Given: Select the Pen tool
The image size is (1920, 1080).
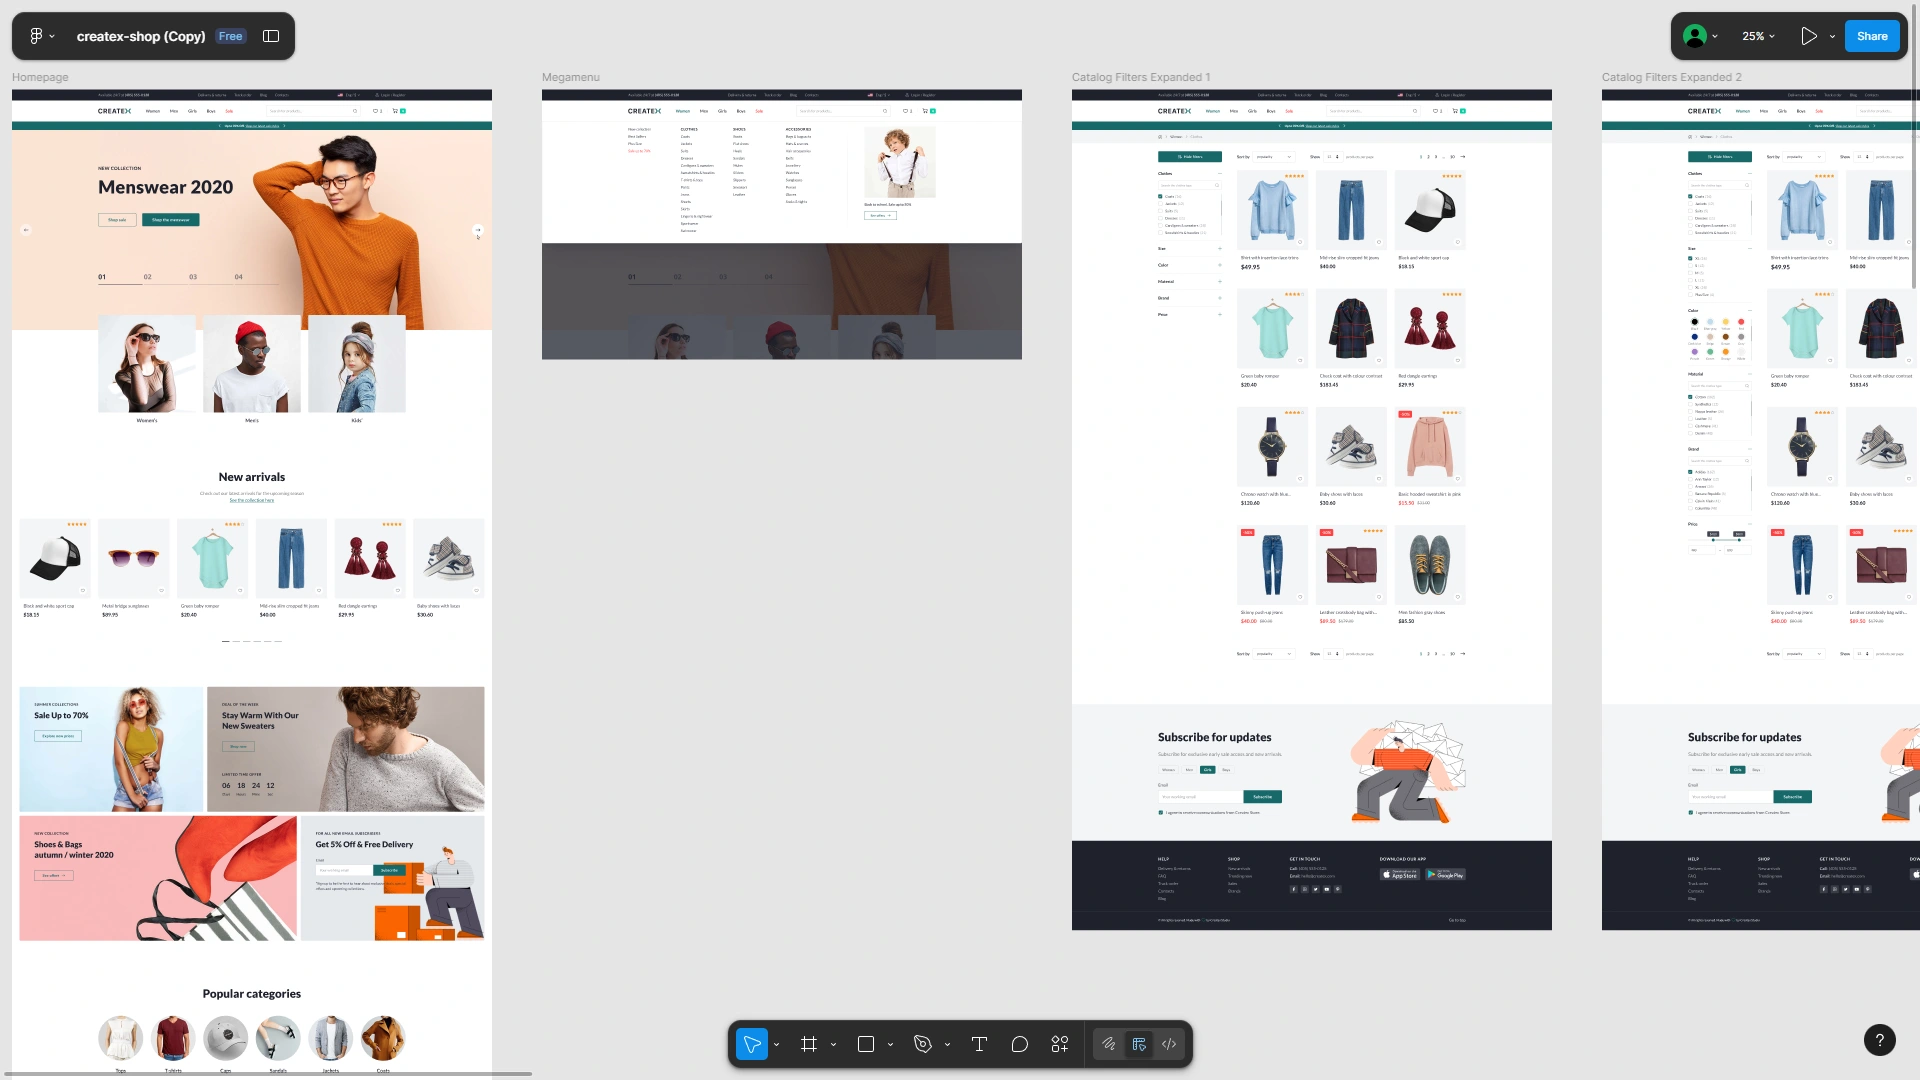Looking at the screenshot, I should click(922, 1044).
